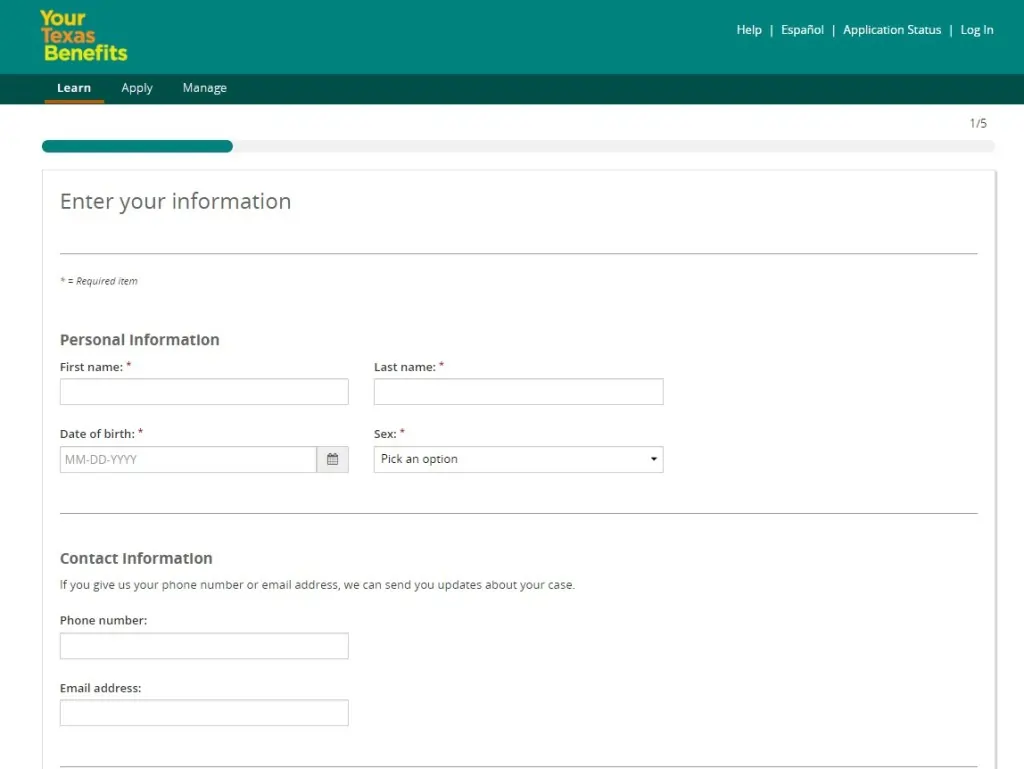Click the phone or email updates note
The height and width of the screenshot is (769, 1024).
[x=317, y=585]
